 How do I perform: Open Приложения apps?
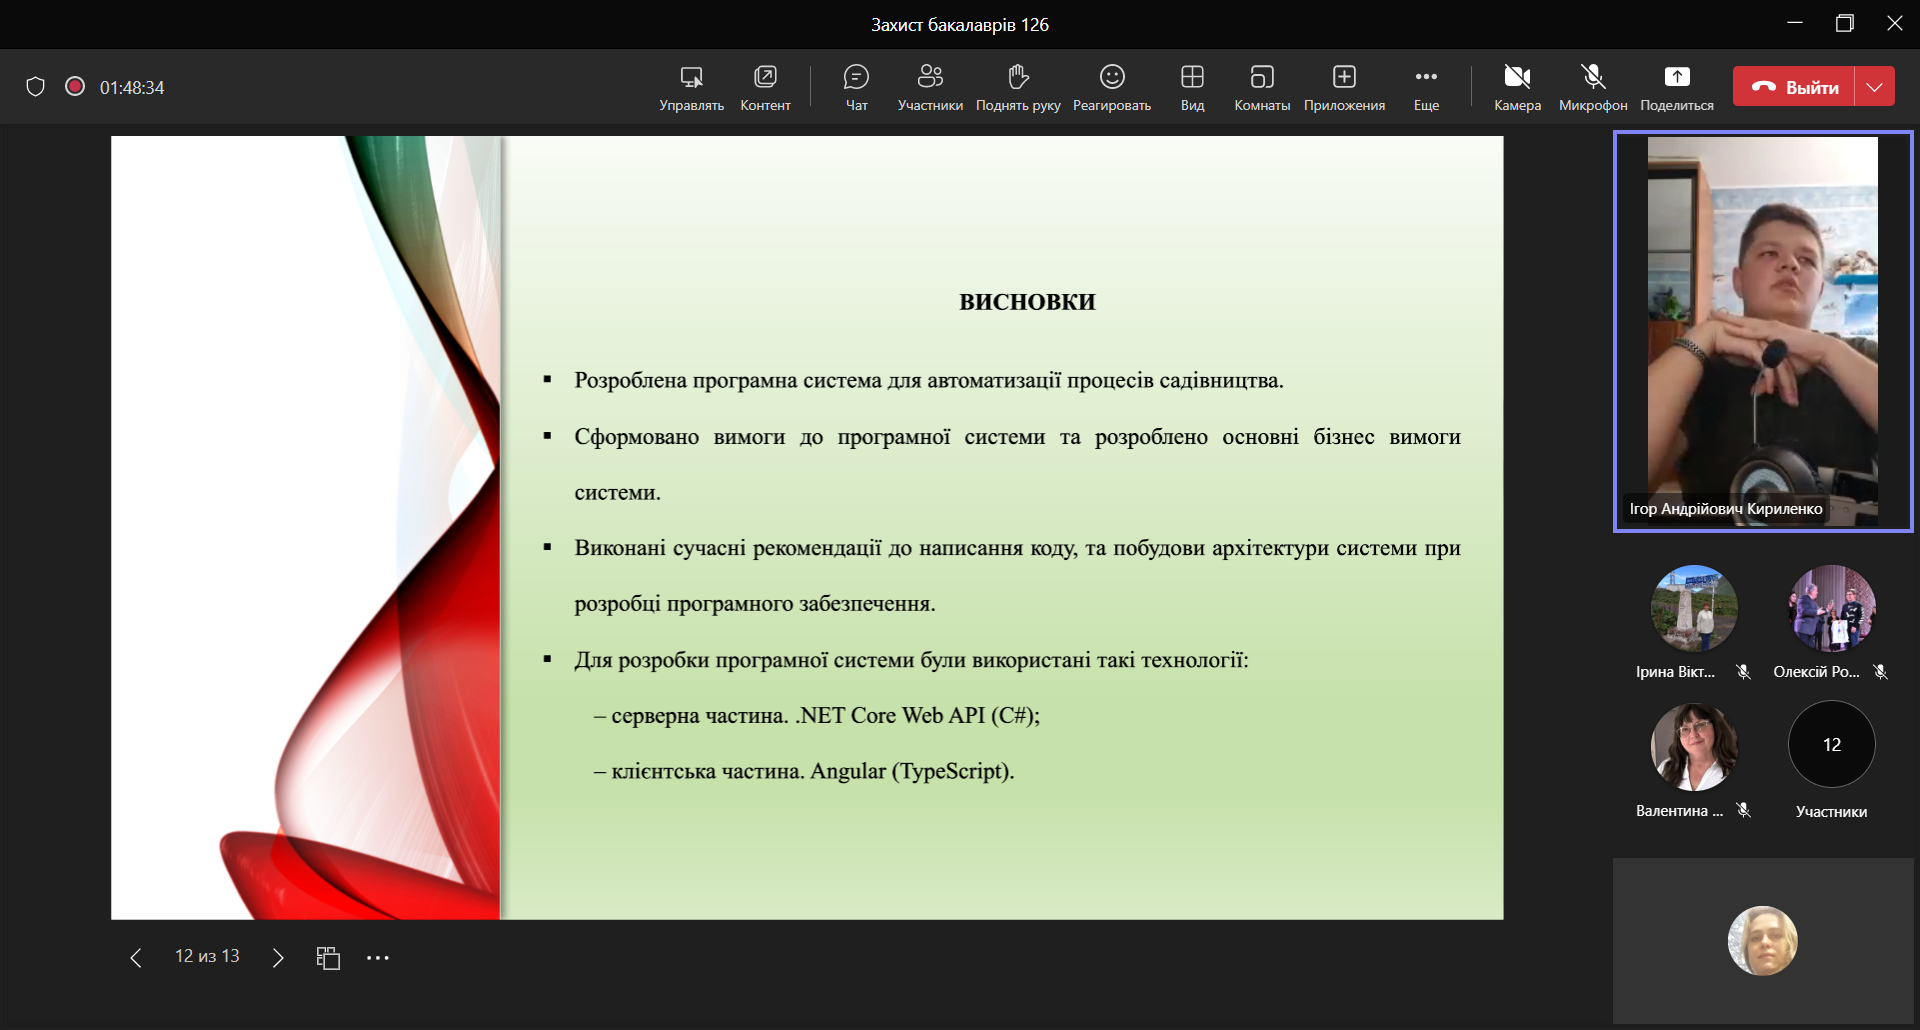pos(1344,88)
